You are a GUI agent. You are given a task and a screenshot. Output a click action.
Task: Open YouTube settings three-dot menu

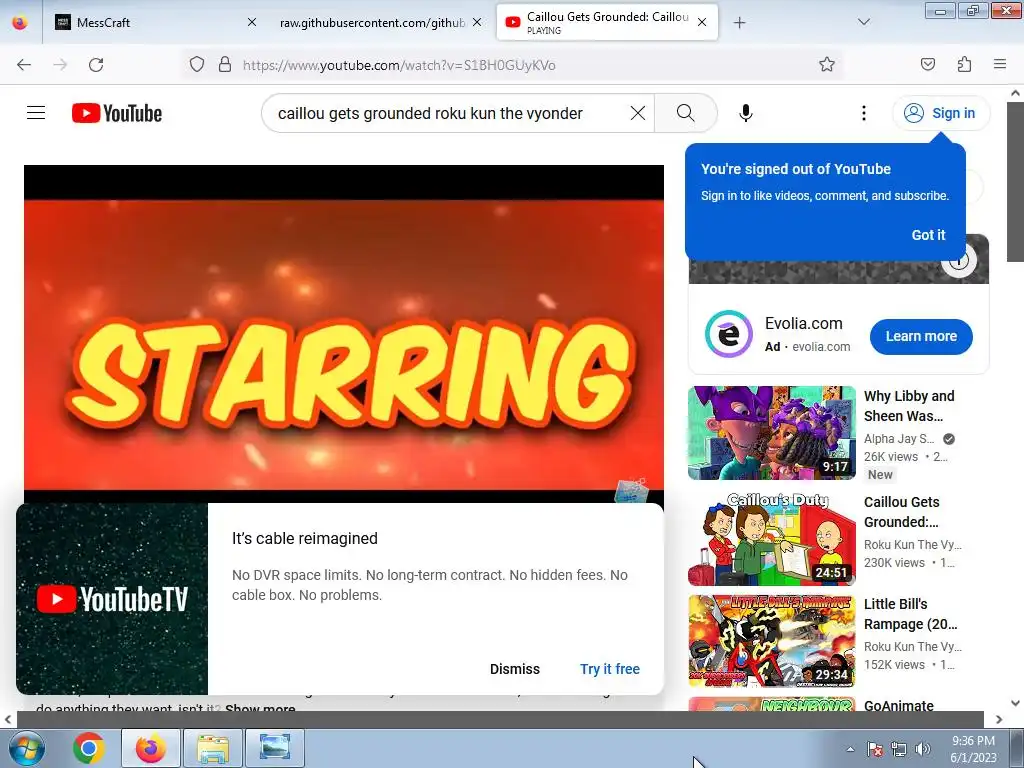(x=863, y=113)
